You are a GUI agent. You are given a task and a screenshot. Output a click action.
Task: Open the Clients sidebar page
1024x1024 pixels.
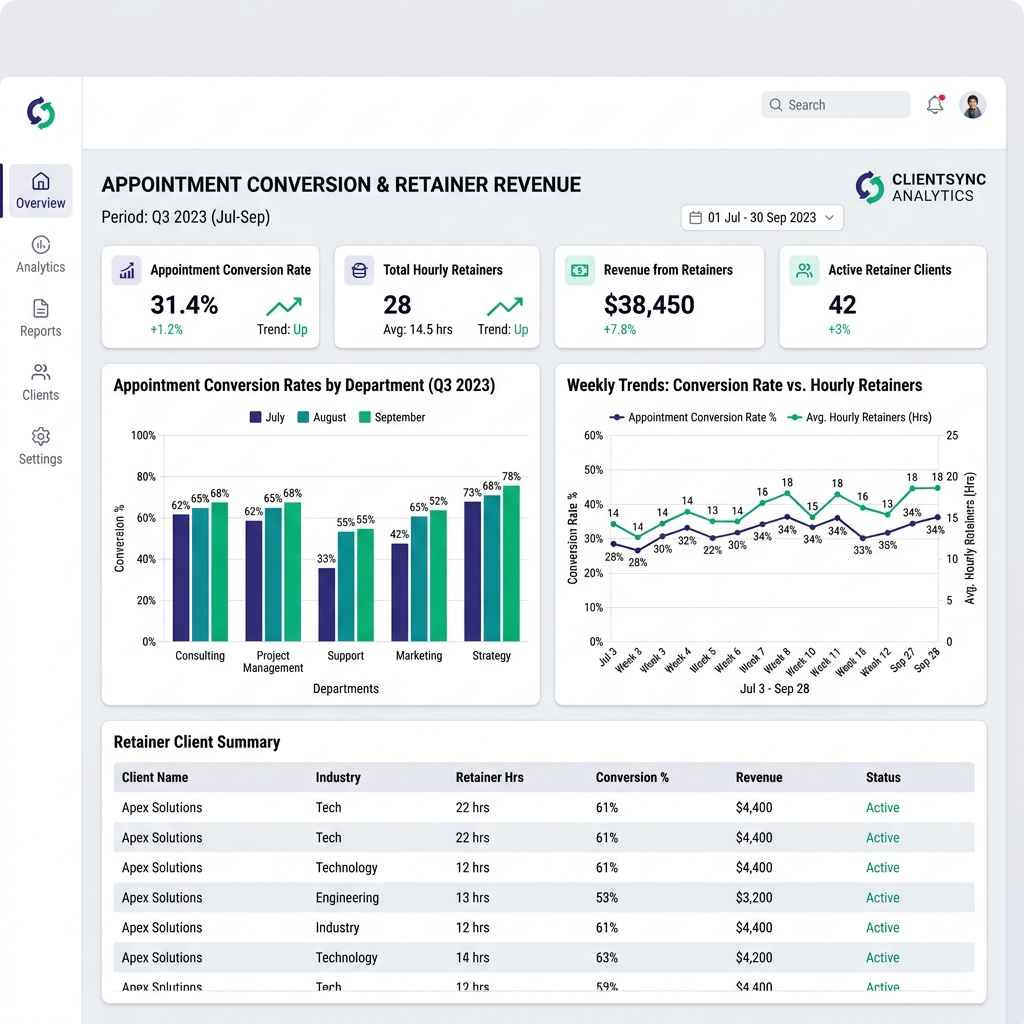point(40,383)
